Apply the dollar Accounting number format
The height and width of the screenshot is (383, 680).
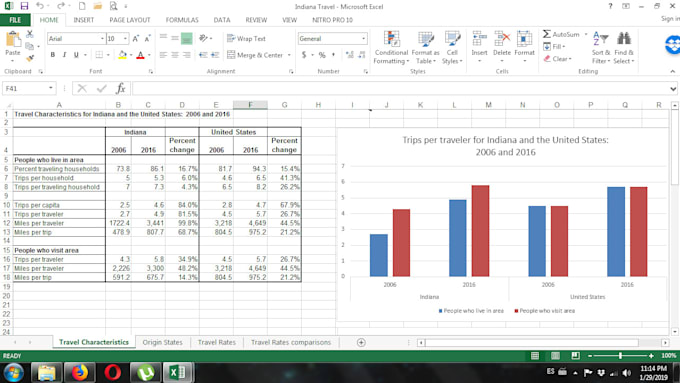(x=304, y=55)
